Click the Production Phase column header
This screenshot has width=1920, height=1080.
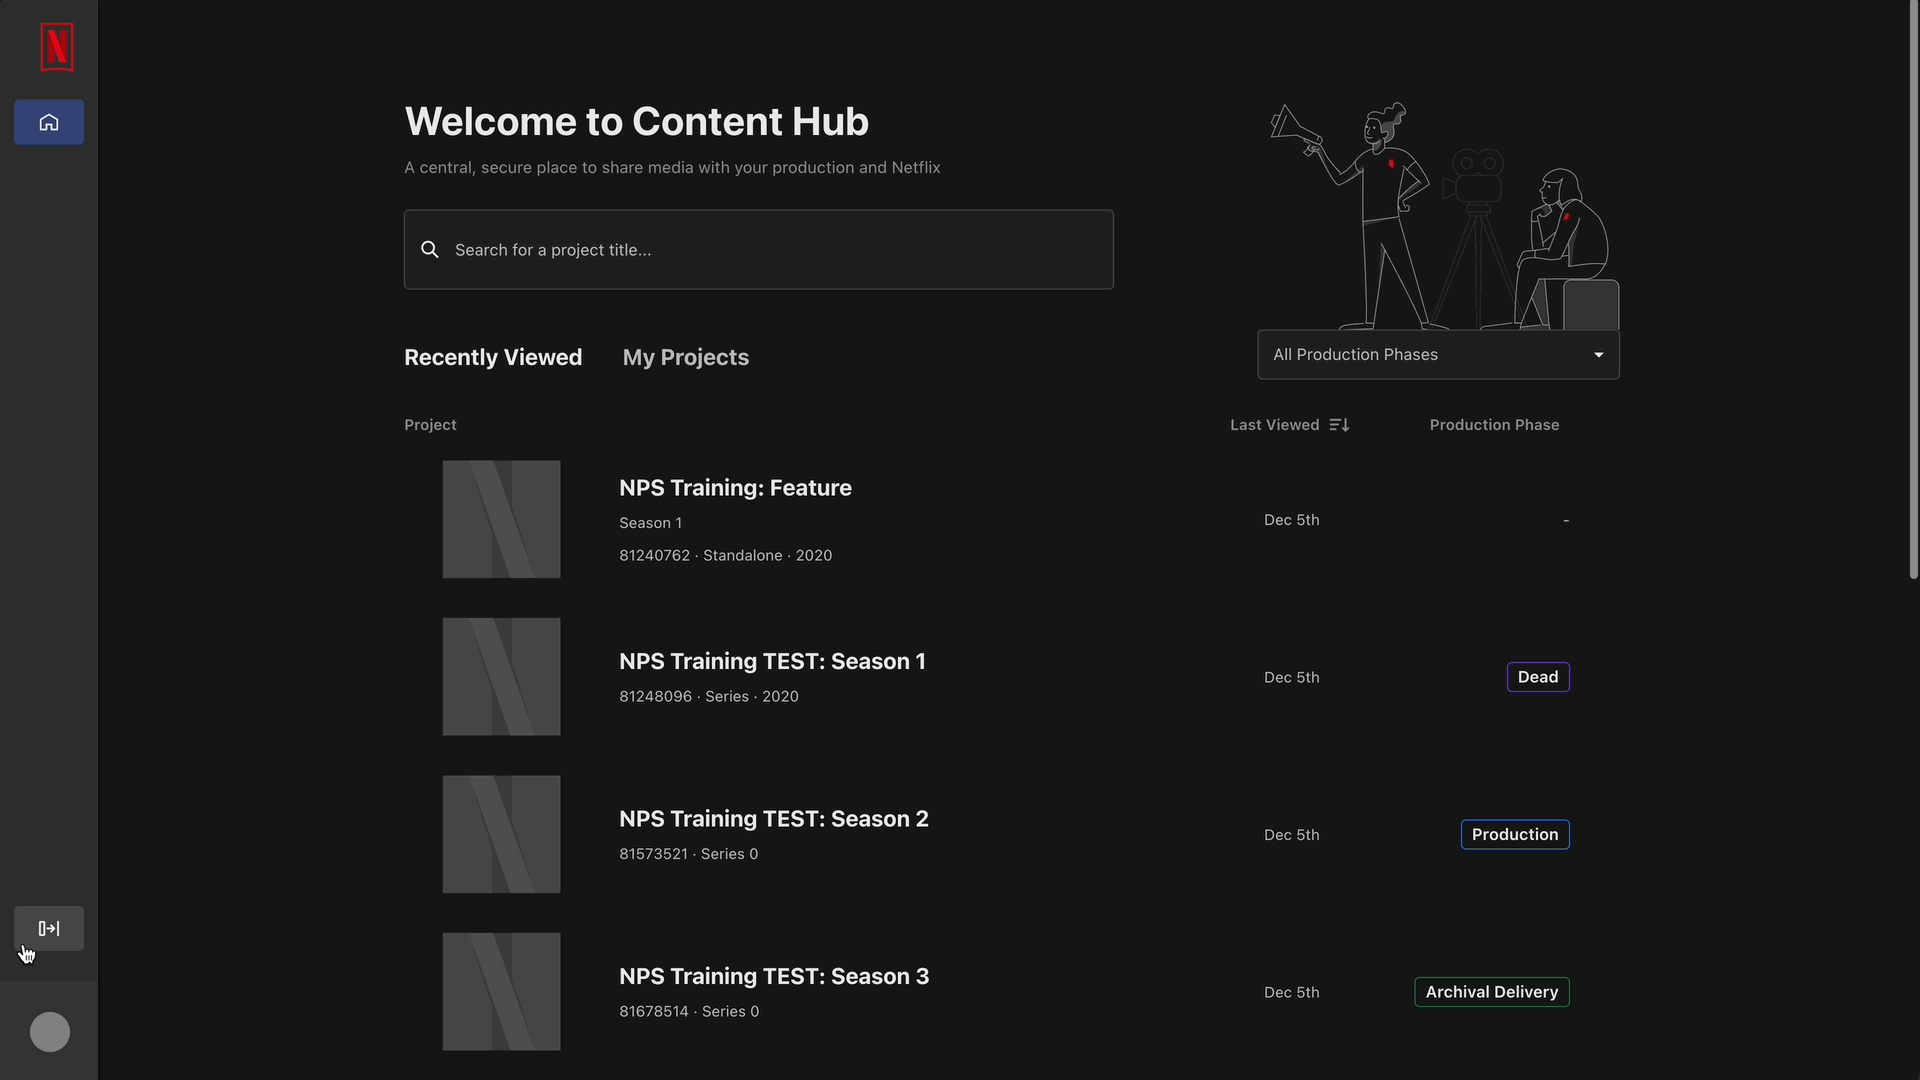click(1494, 425)
